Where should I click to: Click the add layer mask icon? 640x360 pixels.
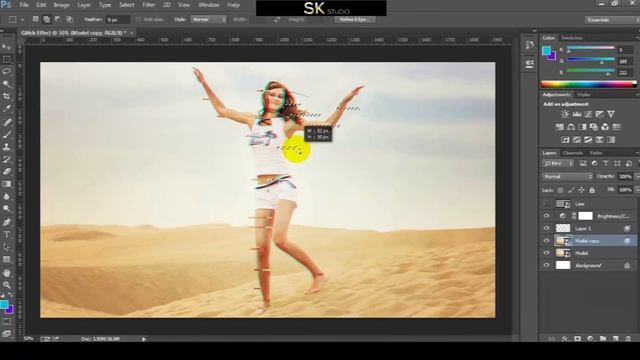[x=578, y=338]
